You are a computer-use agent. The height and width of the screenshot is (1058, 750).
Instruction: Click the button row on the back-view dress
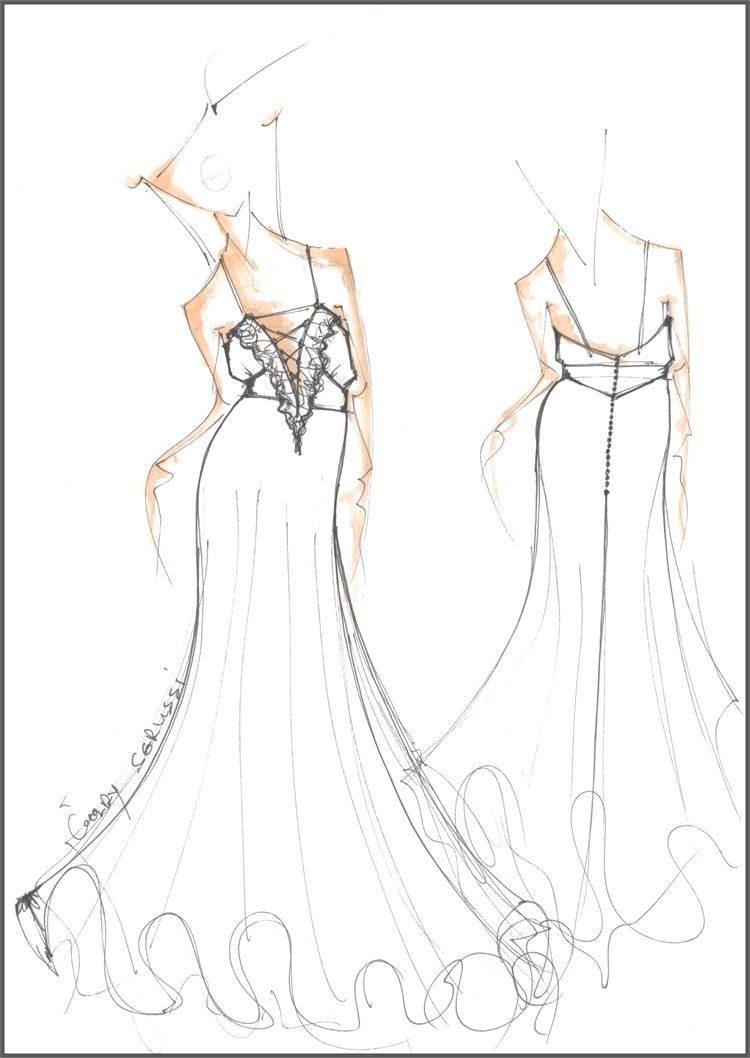pos(607,430)
